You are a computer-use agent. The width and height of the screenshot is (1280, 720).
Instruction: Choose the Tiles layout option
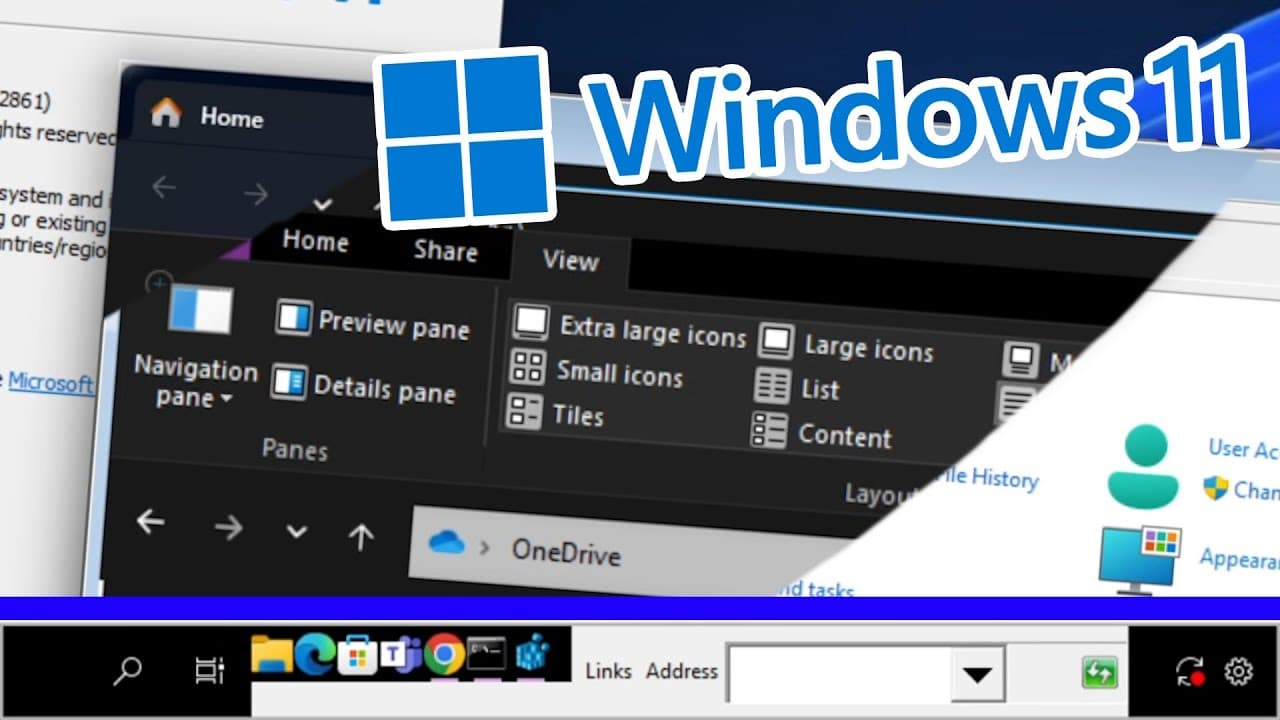tap(555, 413)
